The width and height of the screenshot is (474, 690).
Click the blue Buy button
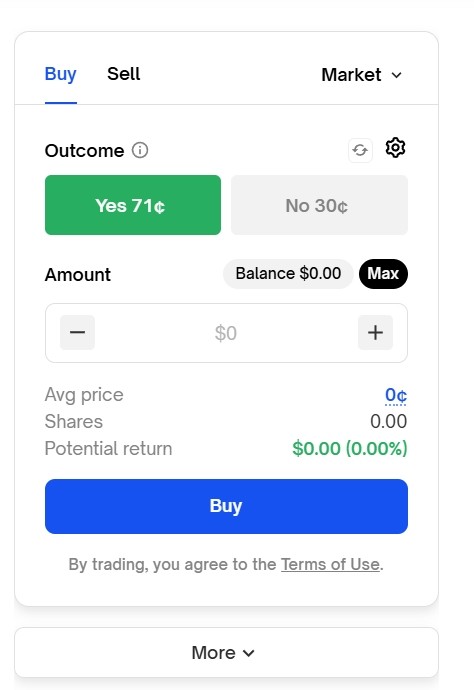pyautogui.click(x=226, y=506)
